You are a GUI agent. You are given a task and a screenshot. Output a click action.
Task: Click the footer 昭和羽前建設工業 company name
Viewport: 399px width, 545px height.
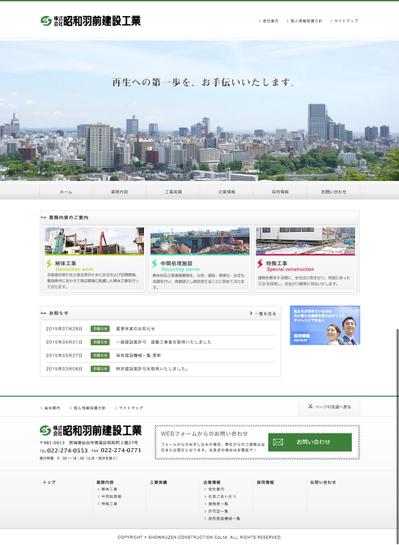tap(103, 430)
